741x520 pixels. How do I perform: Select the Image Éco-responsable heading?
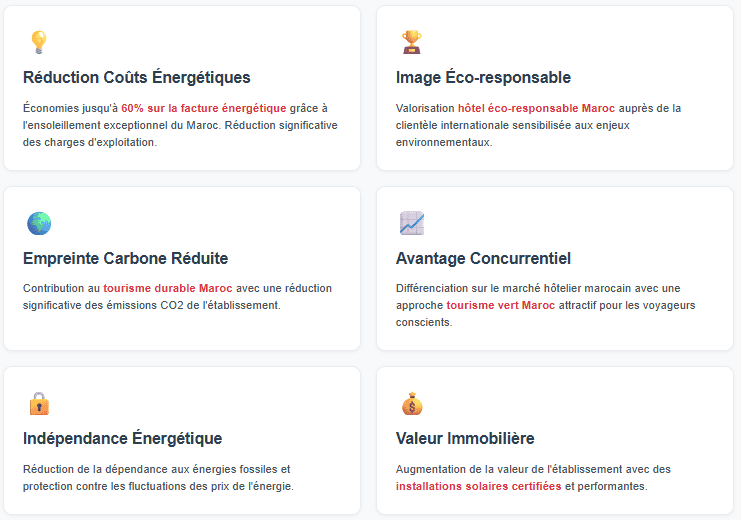pos(483,77)
